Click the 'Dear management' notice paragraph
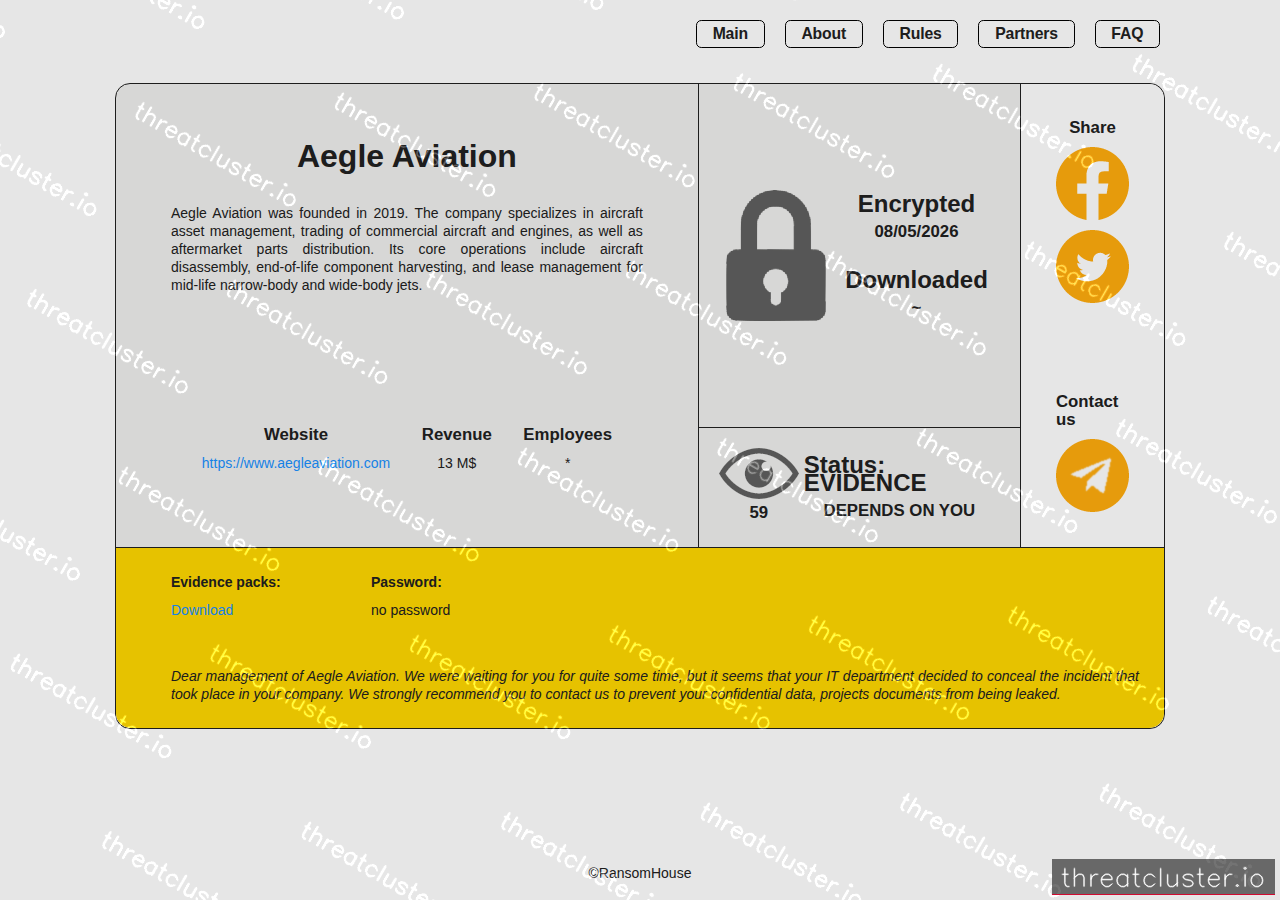Screen dimensions: 1280x900 pyautogui.click(x=655, y=685)
